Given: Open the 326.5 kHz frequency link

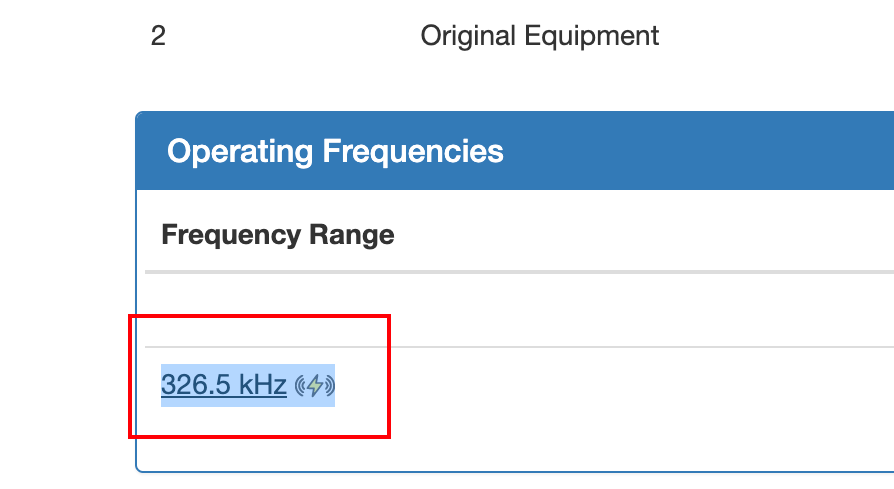Looking at the screenshot, I should 224,385.
